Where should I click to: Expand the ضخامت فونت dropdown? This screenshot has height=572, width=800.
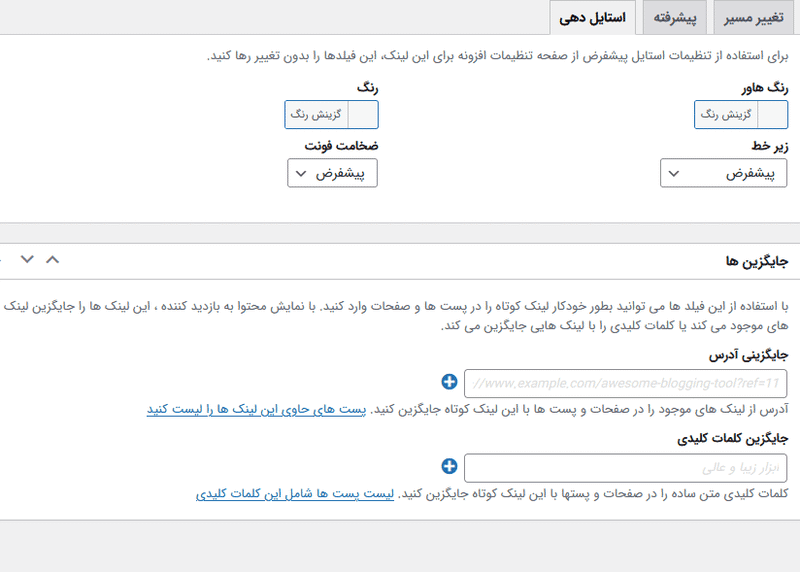pos(332,173)
